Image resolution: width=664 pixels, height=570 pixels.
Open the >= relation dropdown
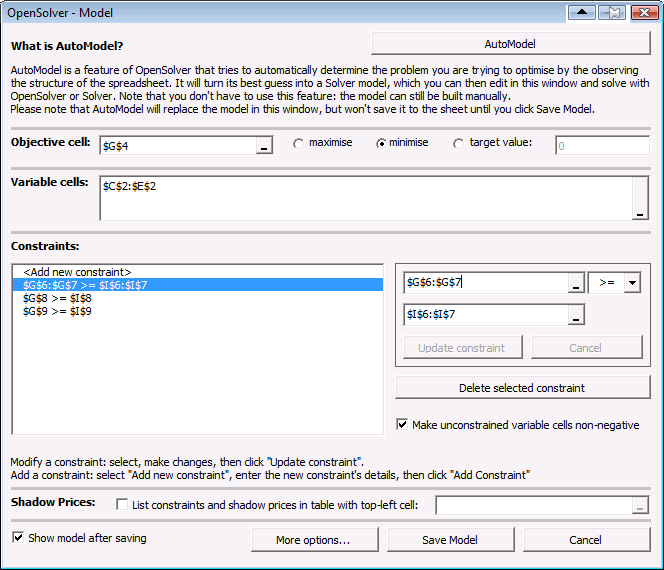click(632, 283)
